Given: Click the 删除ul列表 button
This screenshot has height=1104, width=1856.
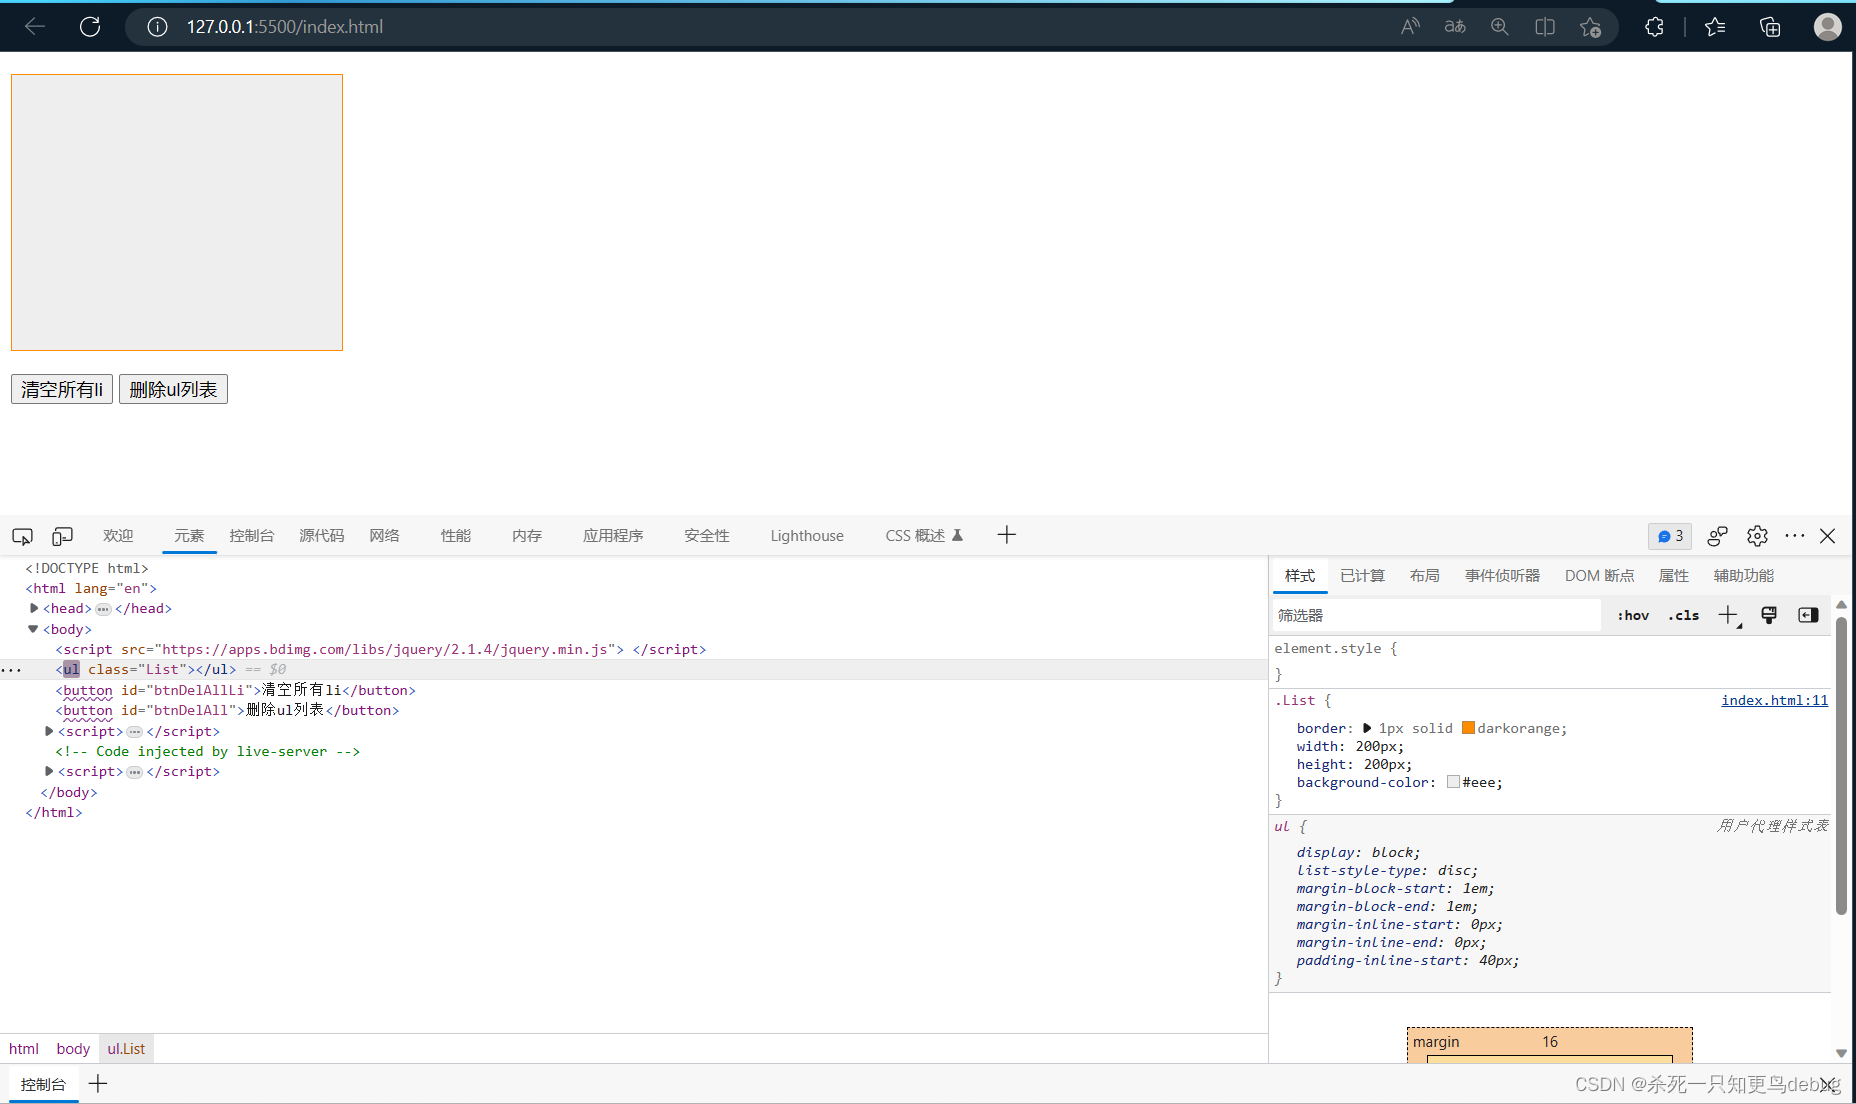Looking at the screenshot, I should [173, 389].
